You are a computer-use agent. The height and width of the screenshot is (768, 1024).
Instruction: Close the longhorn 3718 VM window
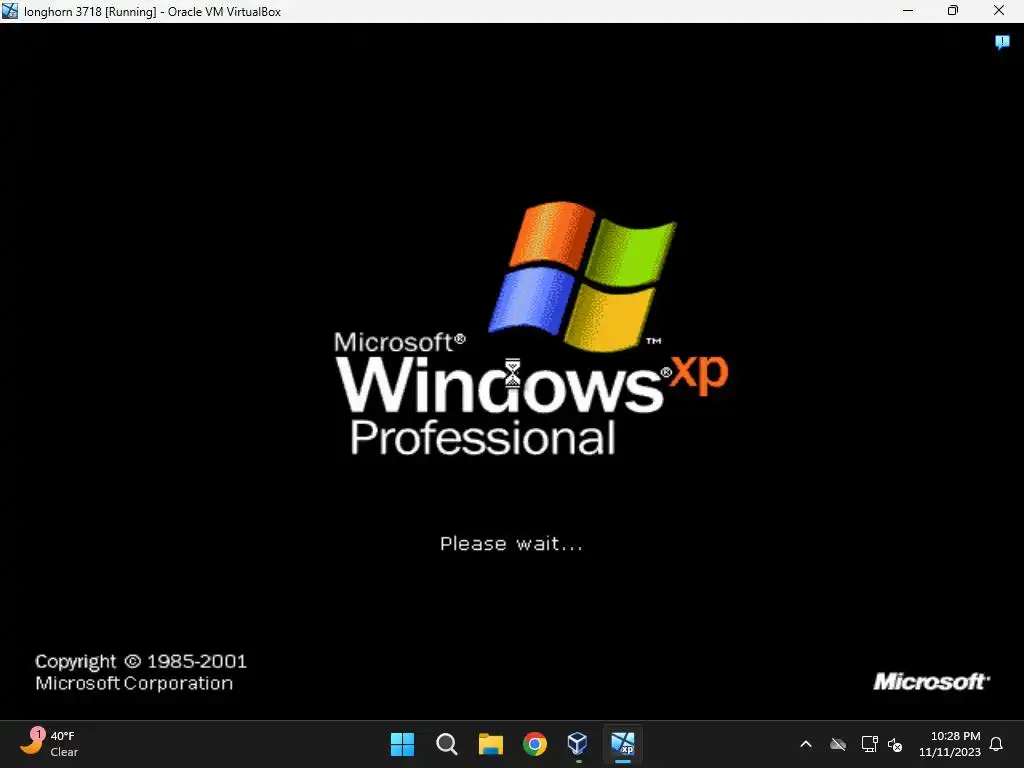[999, 10]
